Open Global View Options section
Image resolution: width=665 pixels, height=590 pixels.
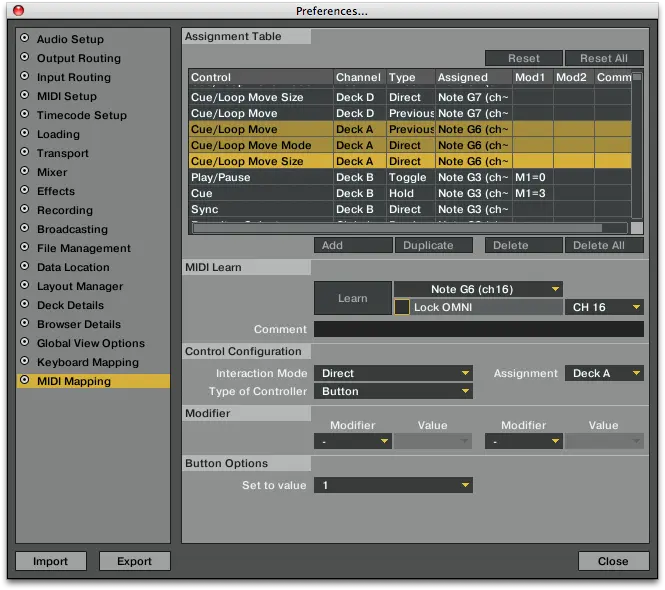click(90, 343)
